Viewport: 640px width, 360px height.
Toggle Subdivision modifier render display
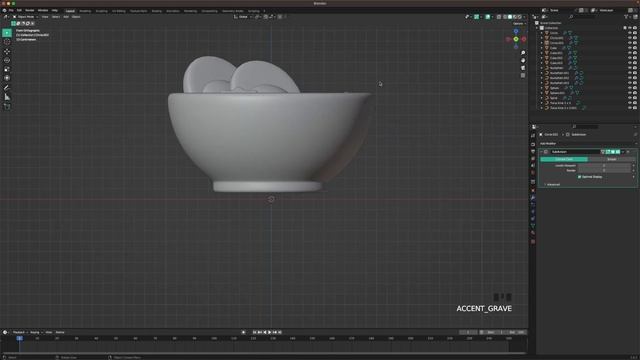(618, 152)
